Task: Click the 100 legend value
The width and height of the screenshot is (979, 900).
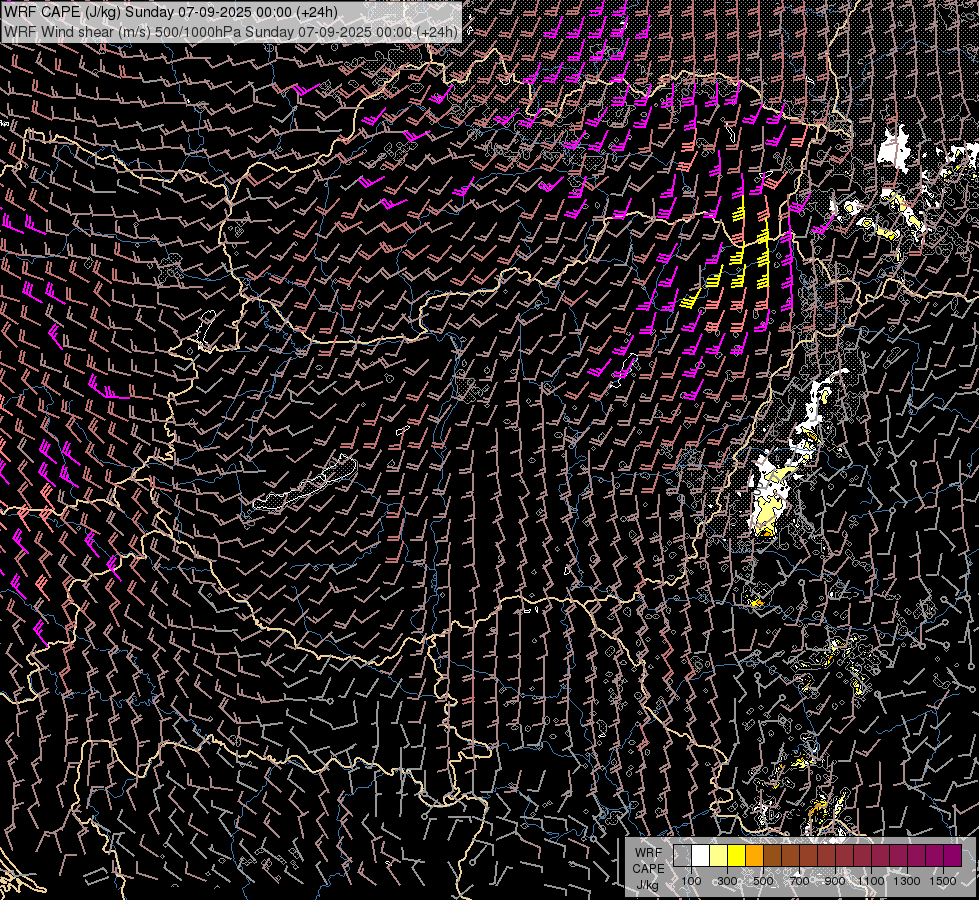Action: [x=691, y=881]
